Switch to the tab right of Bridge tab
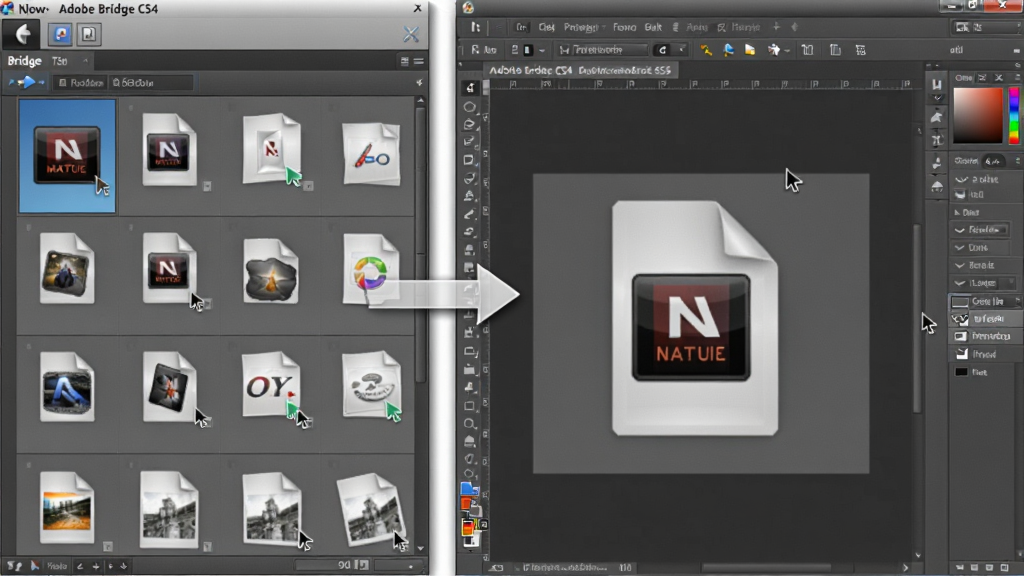Viewport: 1024px width, 576px height. (x=60, y=61)
